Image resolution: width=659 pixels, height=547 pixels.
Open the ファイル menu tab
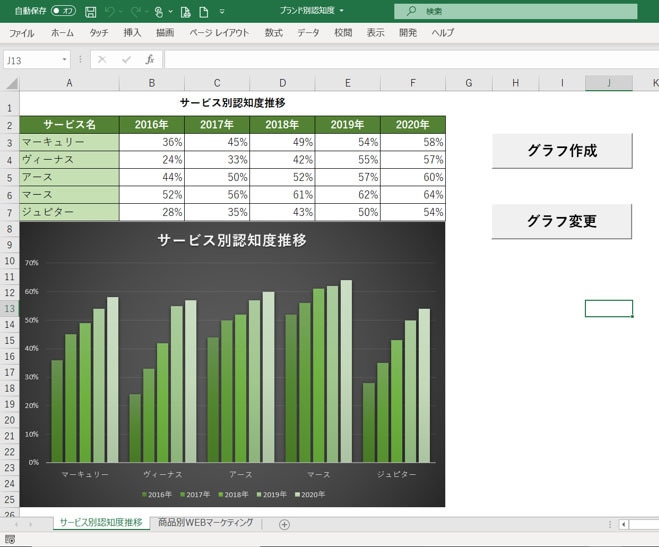point(21,33)
